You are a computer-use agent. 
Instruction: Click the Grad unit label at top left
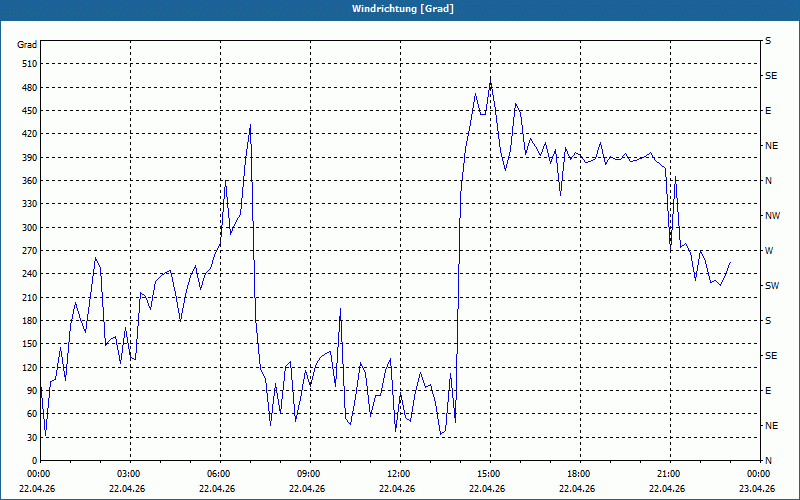[27, 45]
